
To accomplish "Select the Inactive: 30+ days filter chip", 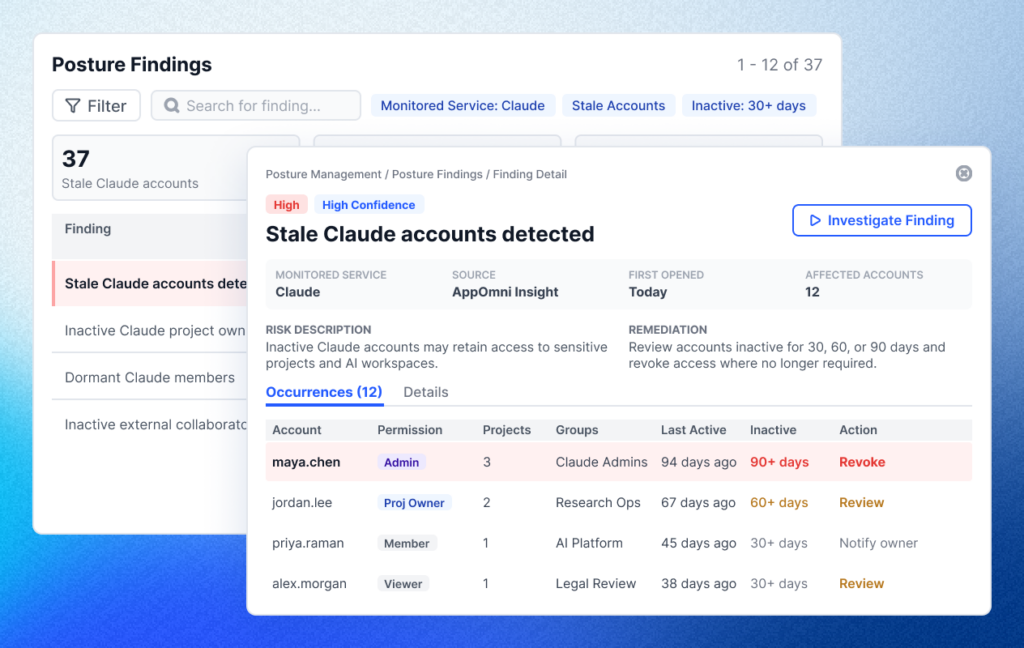I will (x=748, y=106).
